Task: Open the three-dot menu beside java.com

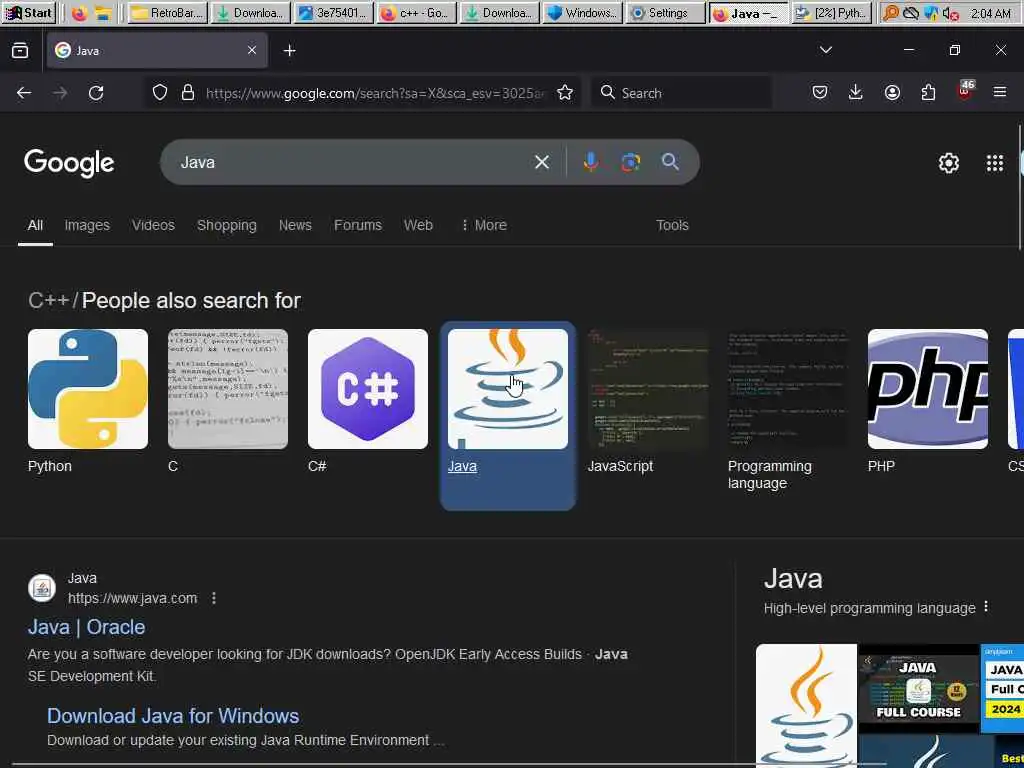Action: 214,598
